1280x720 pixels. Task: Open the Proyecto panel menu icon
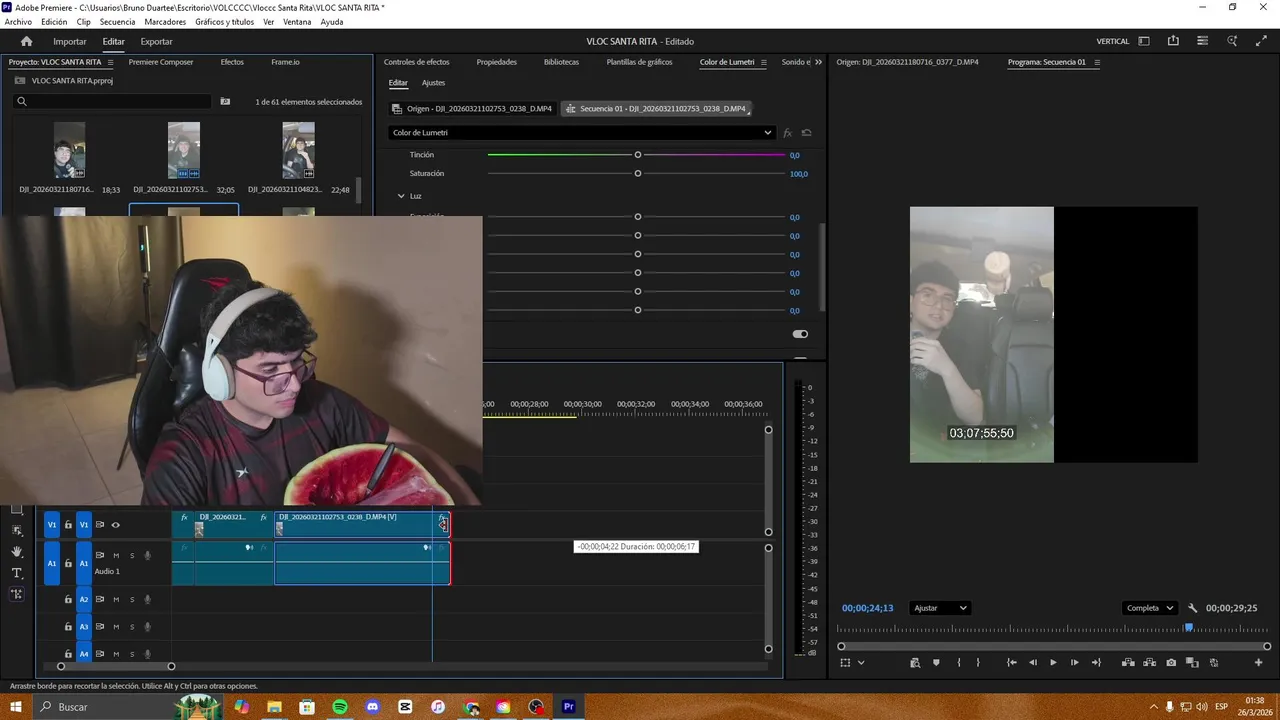pyautogui.click(x=111, y=62)
